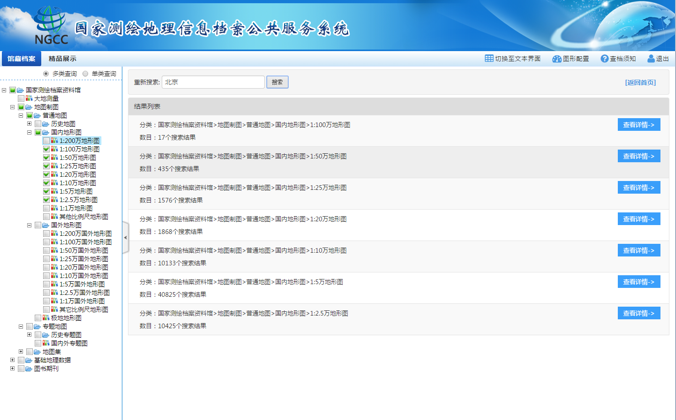Select the 1:5万地形图 tree label

click(x=76, y=191)
